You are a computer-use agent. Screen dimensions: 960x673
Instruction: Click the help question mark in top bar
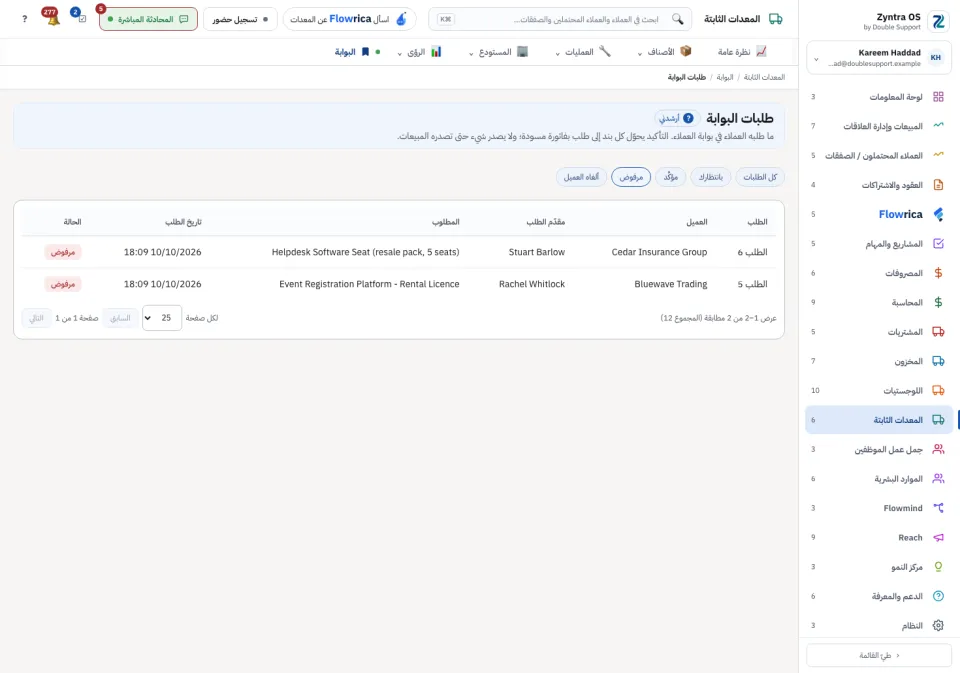24,19
